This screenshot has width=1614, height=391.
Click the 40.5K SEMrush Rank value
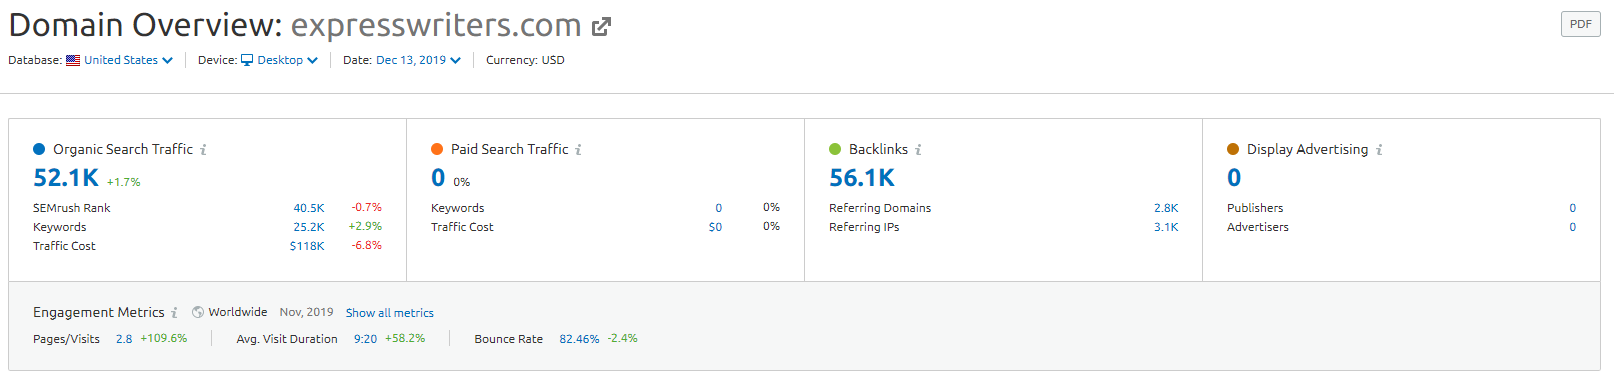coord(309,208)
